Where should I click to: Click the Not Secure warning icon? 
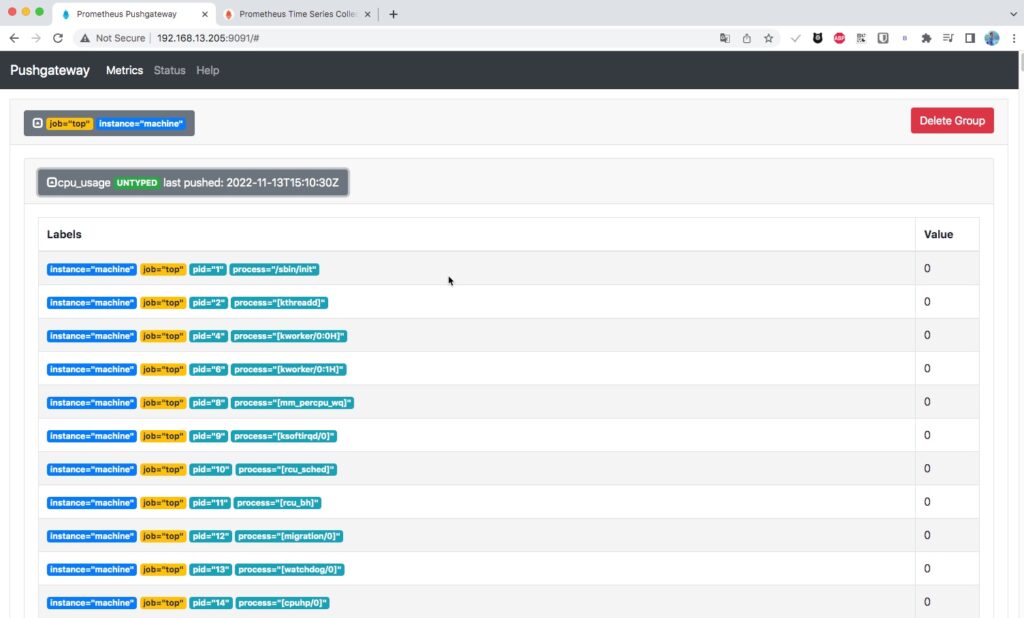[85, 38]
